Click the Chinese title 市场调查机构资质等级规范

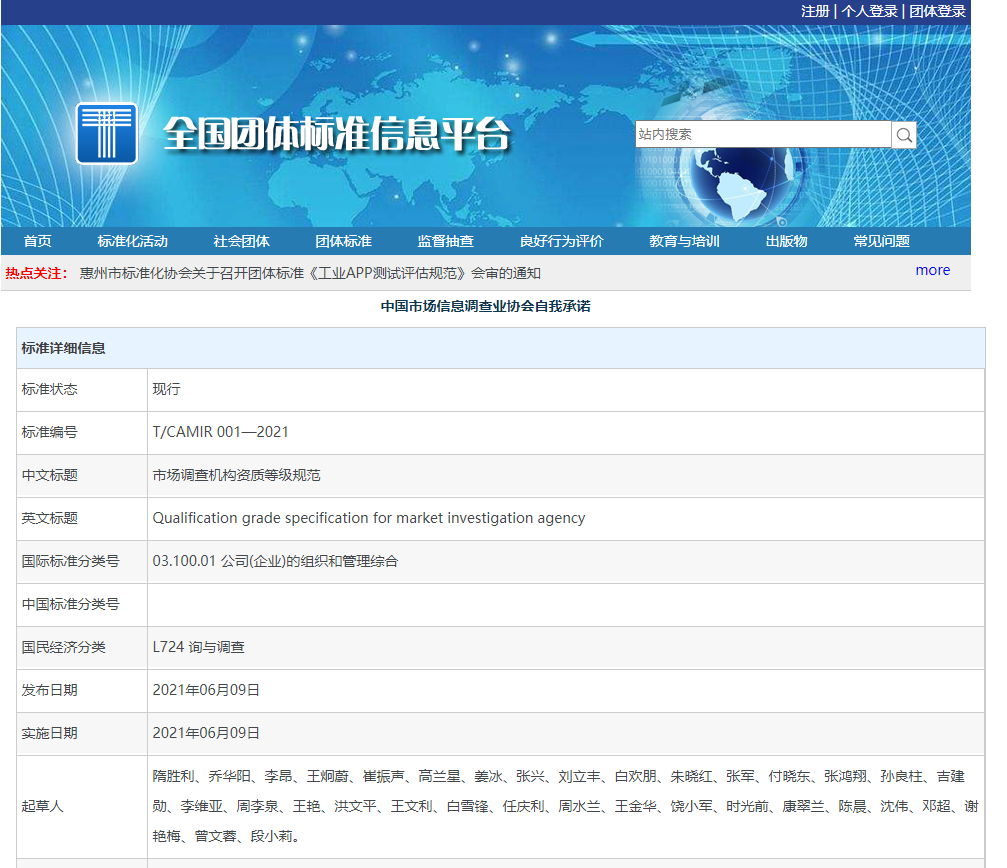pos(236,475)
